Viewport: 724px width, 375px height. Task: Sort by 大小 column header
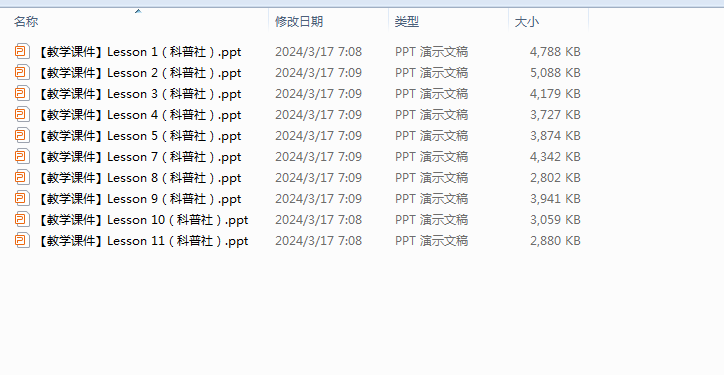(x=549, y=22)
